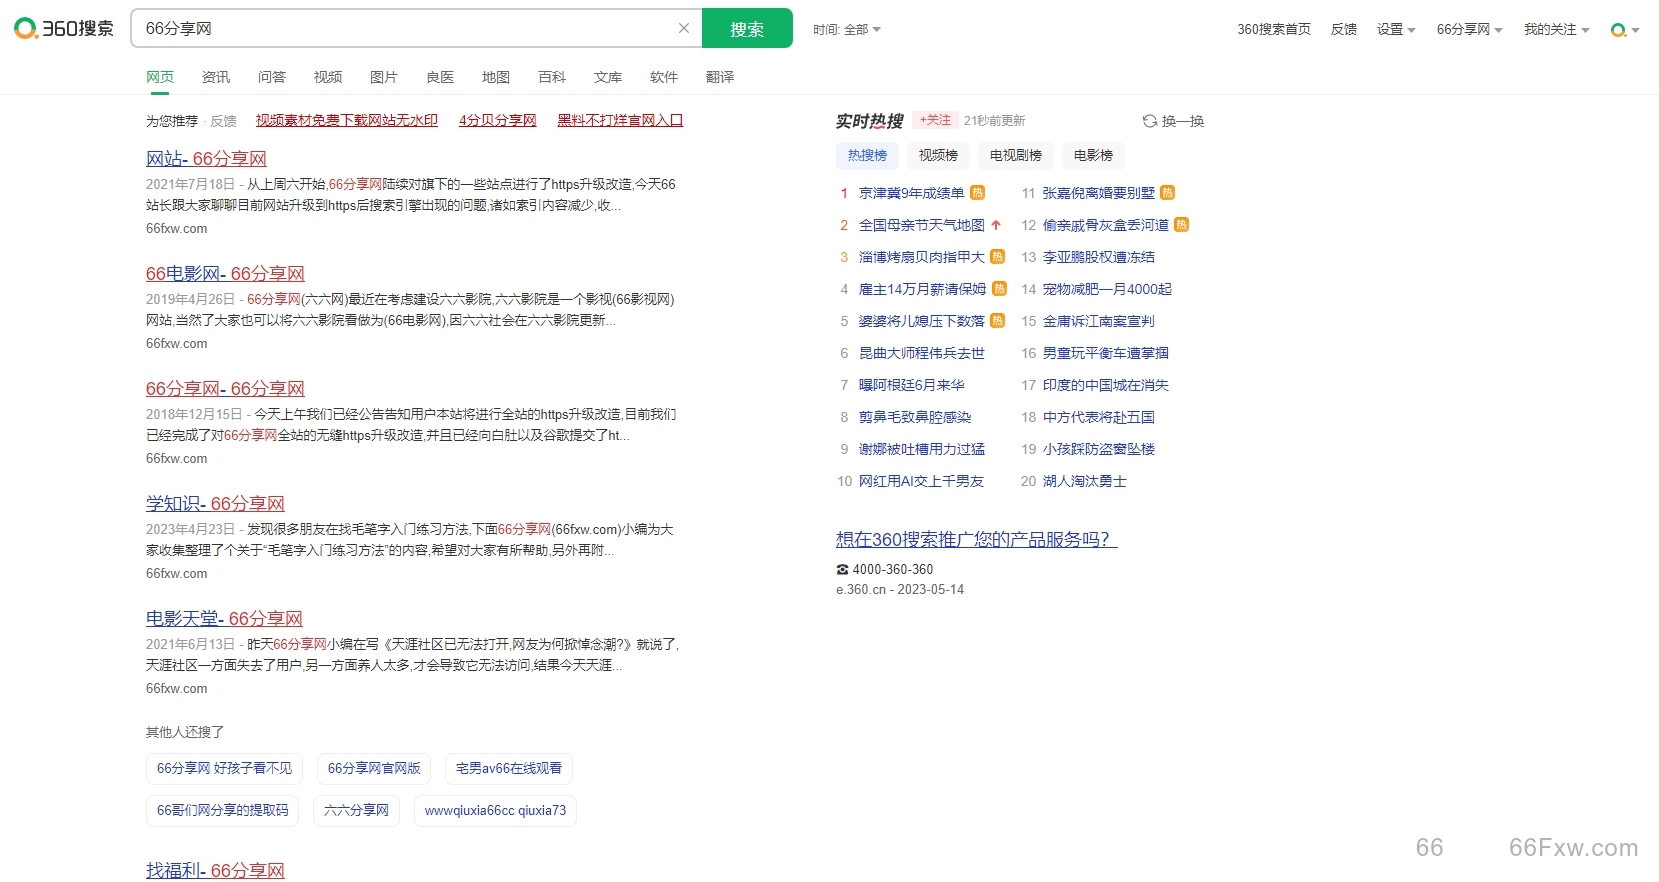Image resolution: width=1659 pixels, height=882 pixels.
Task: Select the 视频榜 tab
Action: pos(938,155)
